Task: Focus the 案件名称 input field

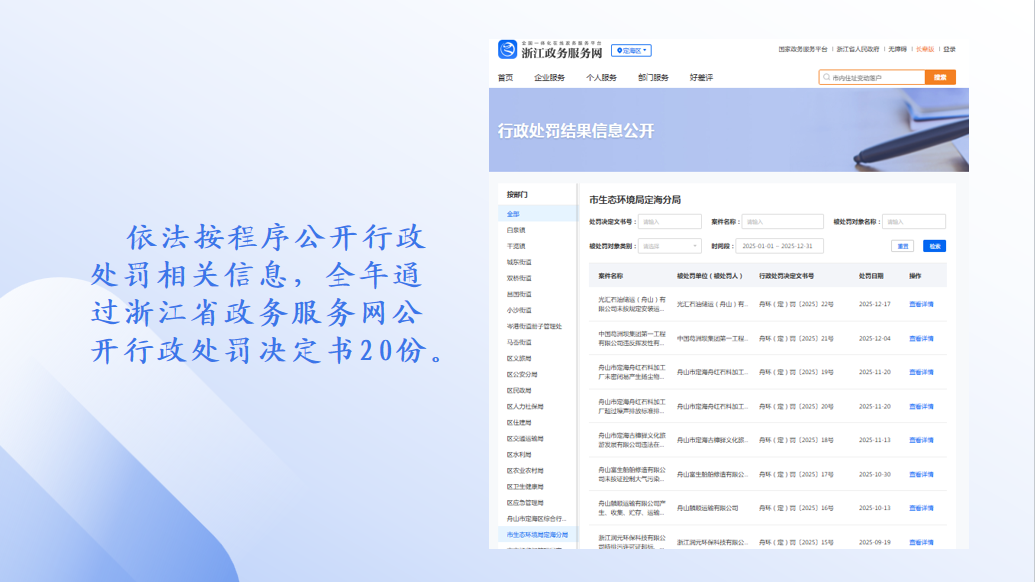Action: coord(782,222)
